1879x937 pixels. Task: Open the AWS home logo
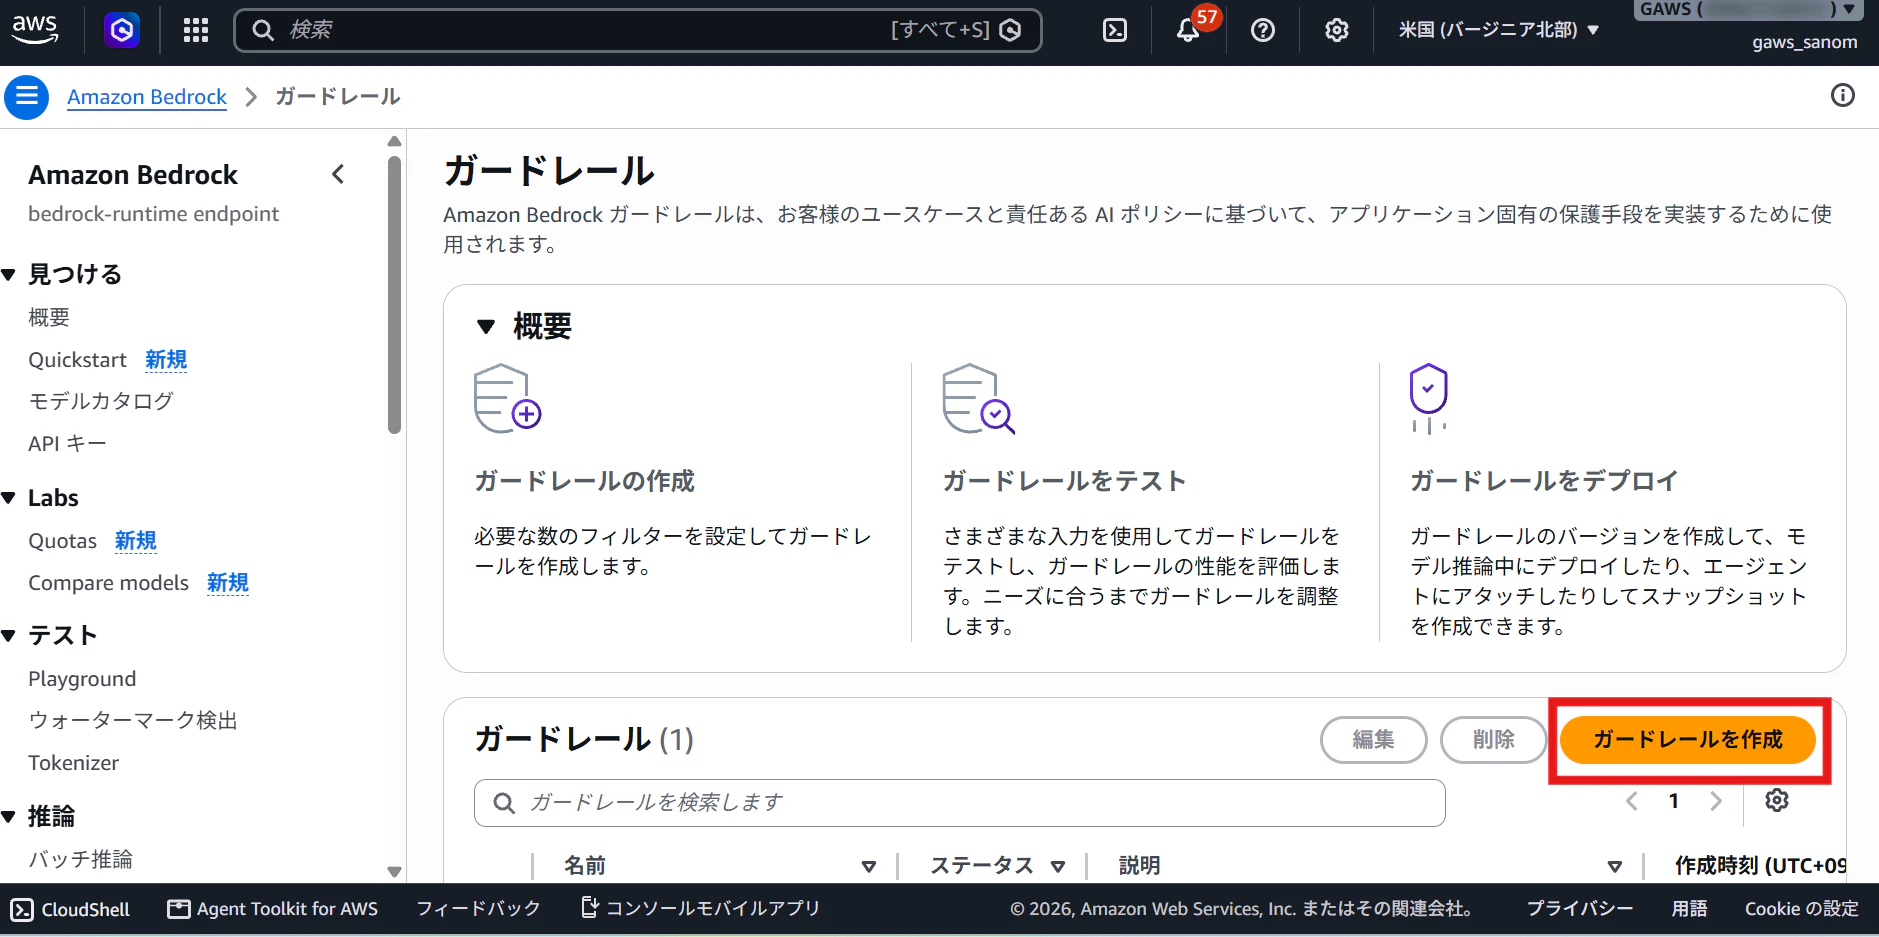(x=35, y=29)
